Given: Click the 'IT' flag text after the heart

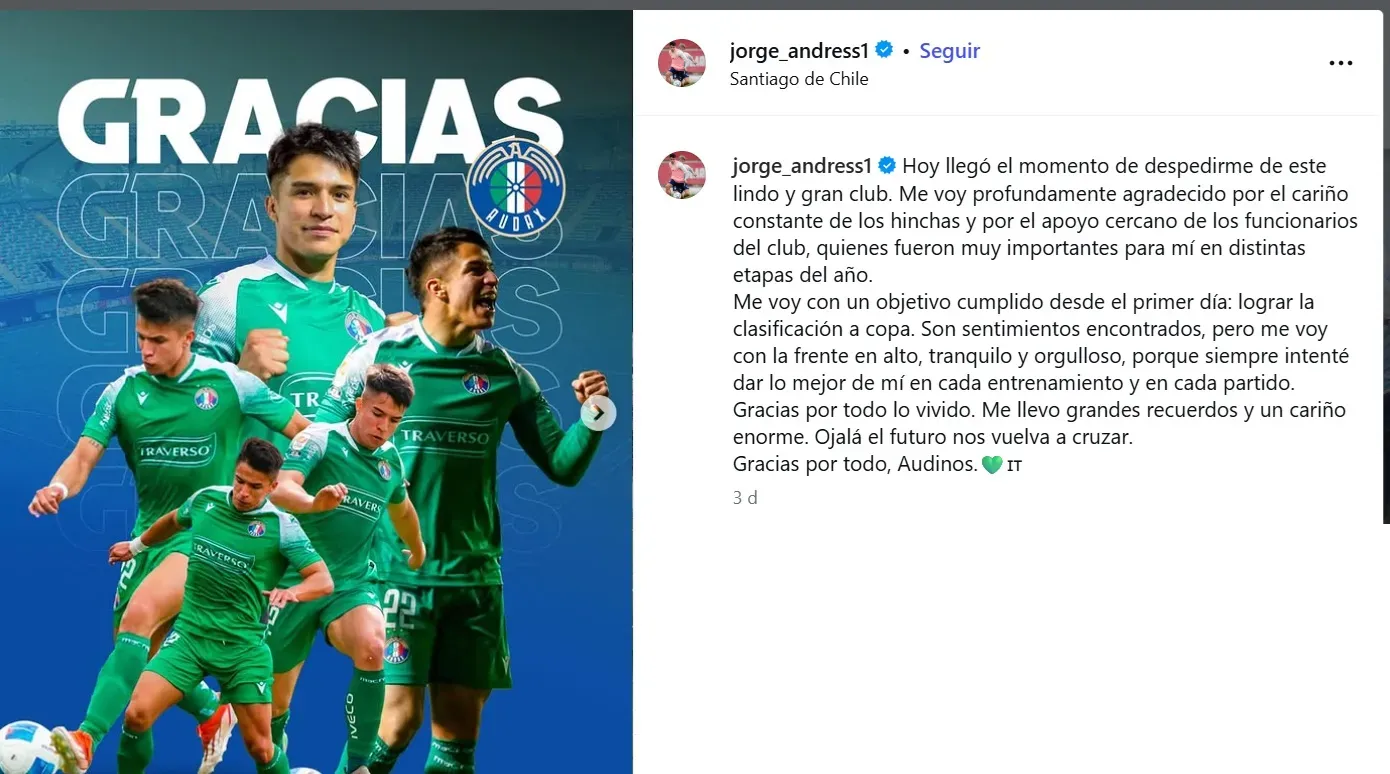Looking at the screenshot, I should 1014,465.
